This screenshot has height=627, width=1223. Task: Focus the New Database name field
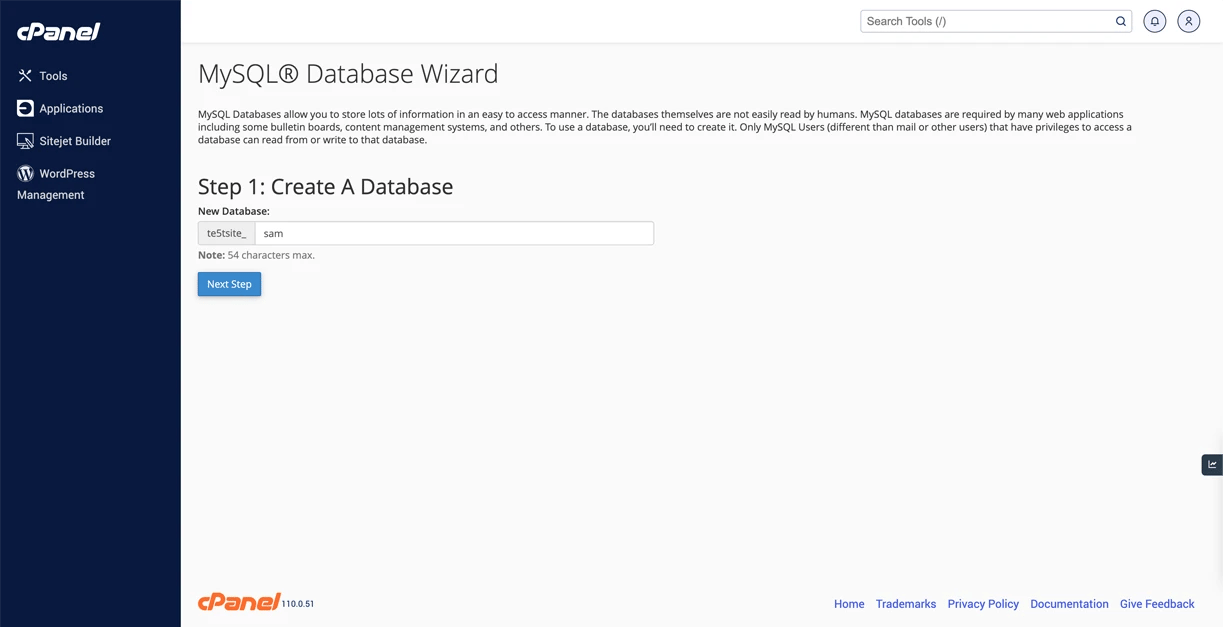pos(454,233)
